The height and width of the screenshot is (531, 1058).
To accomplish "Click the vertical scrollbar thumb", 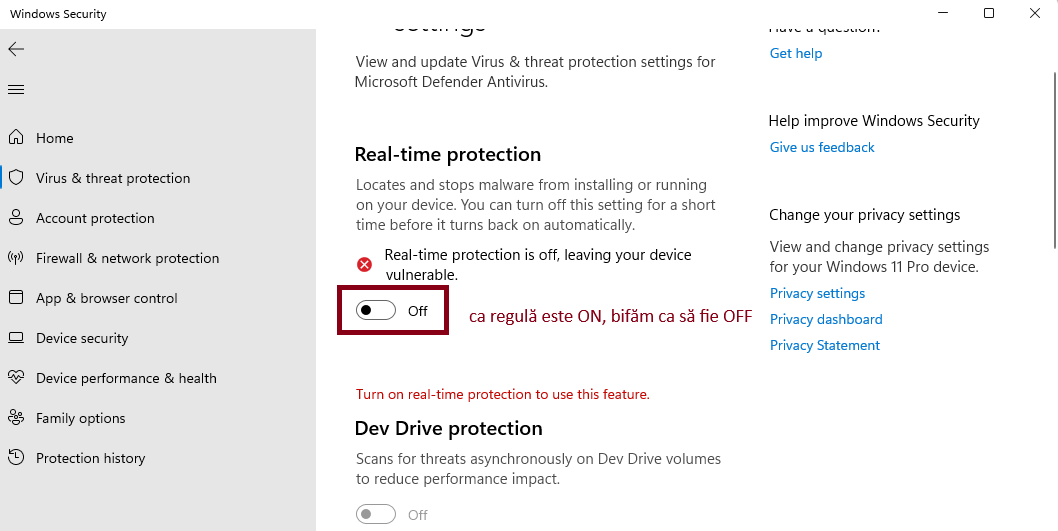I will coord(1054,160).
